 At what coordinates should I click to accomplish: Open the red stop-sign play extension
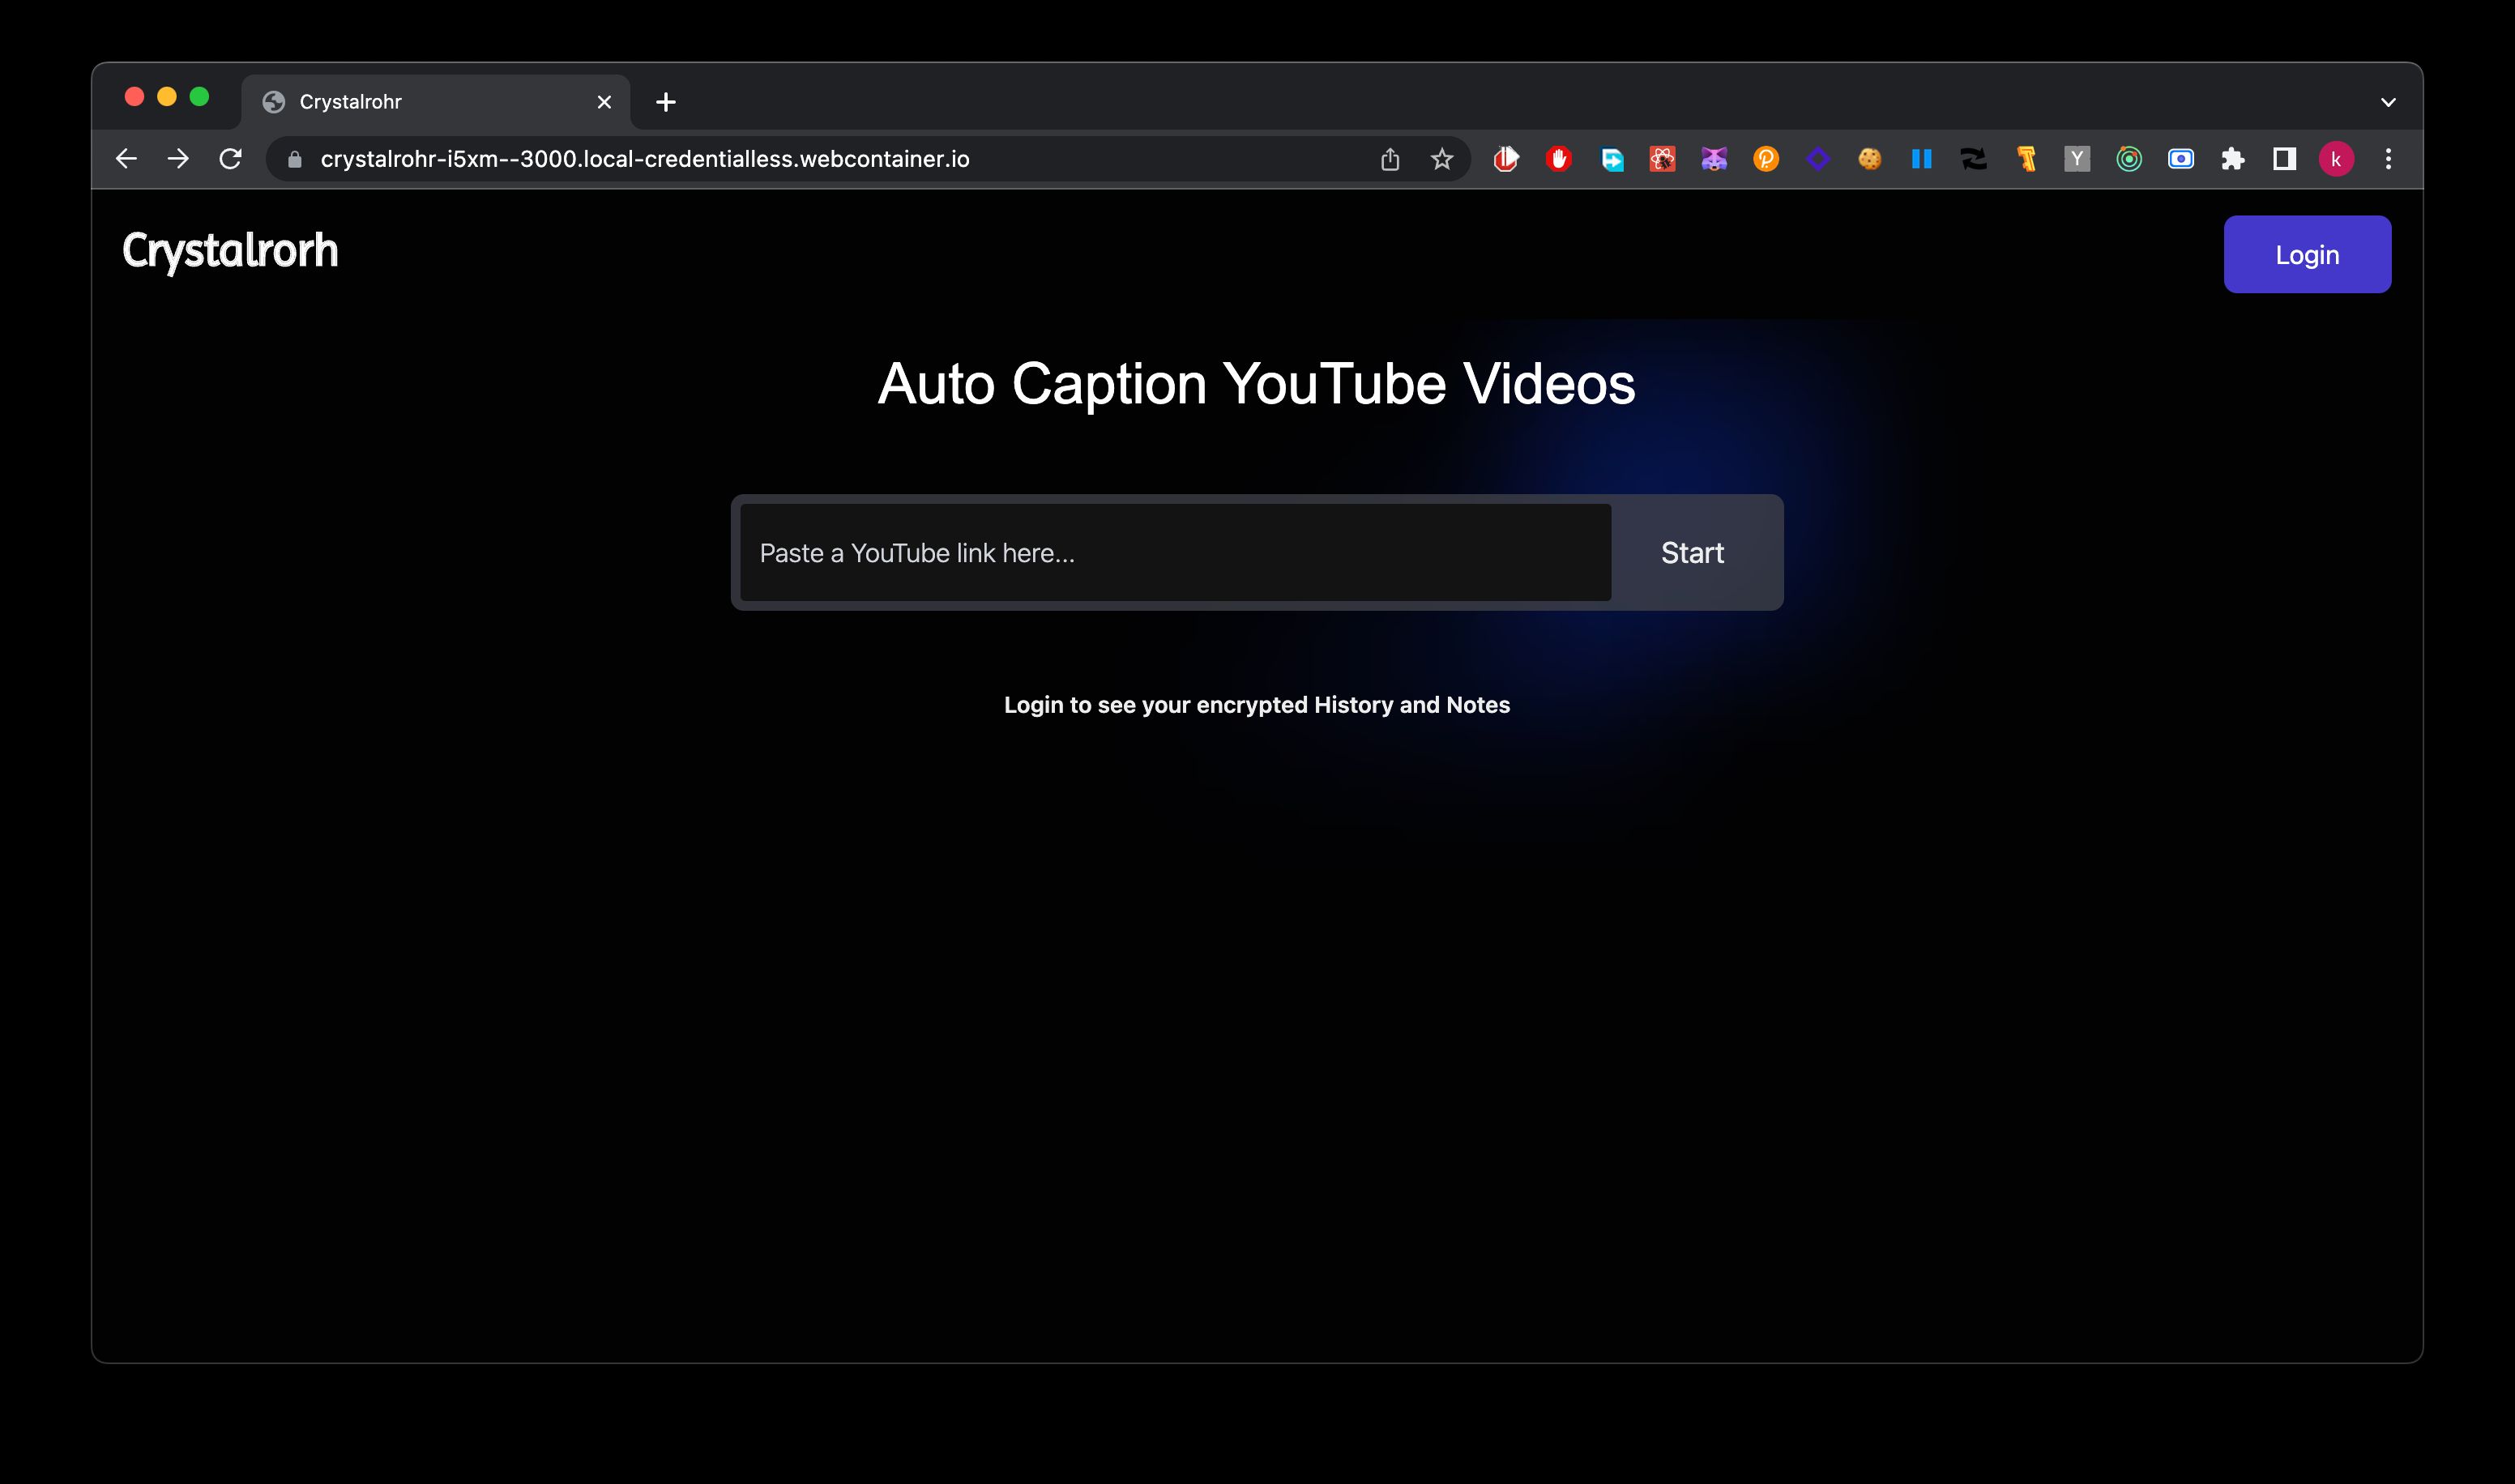coord(1506,159)
